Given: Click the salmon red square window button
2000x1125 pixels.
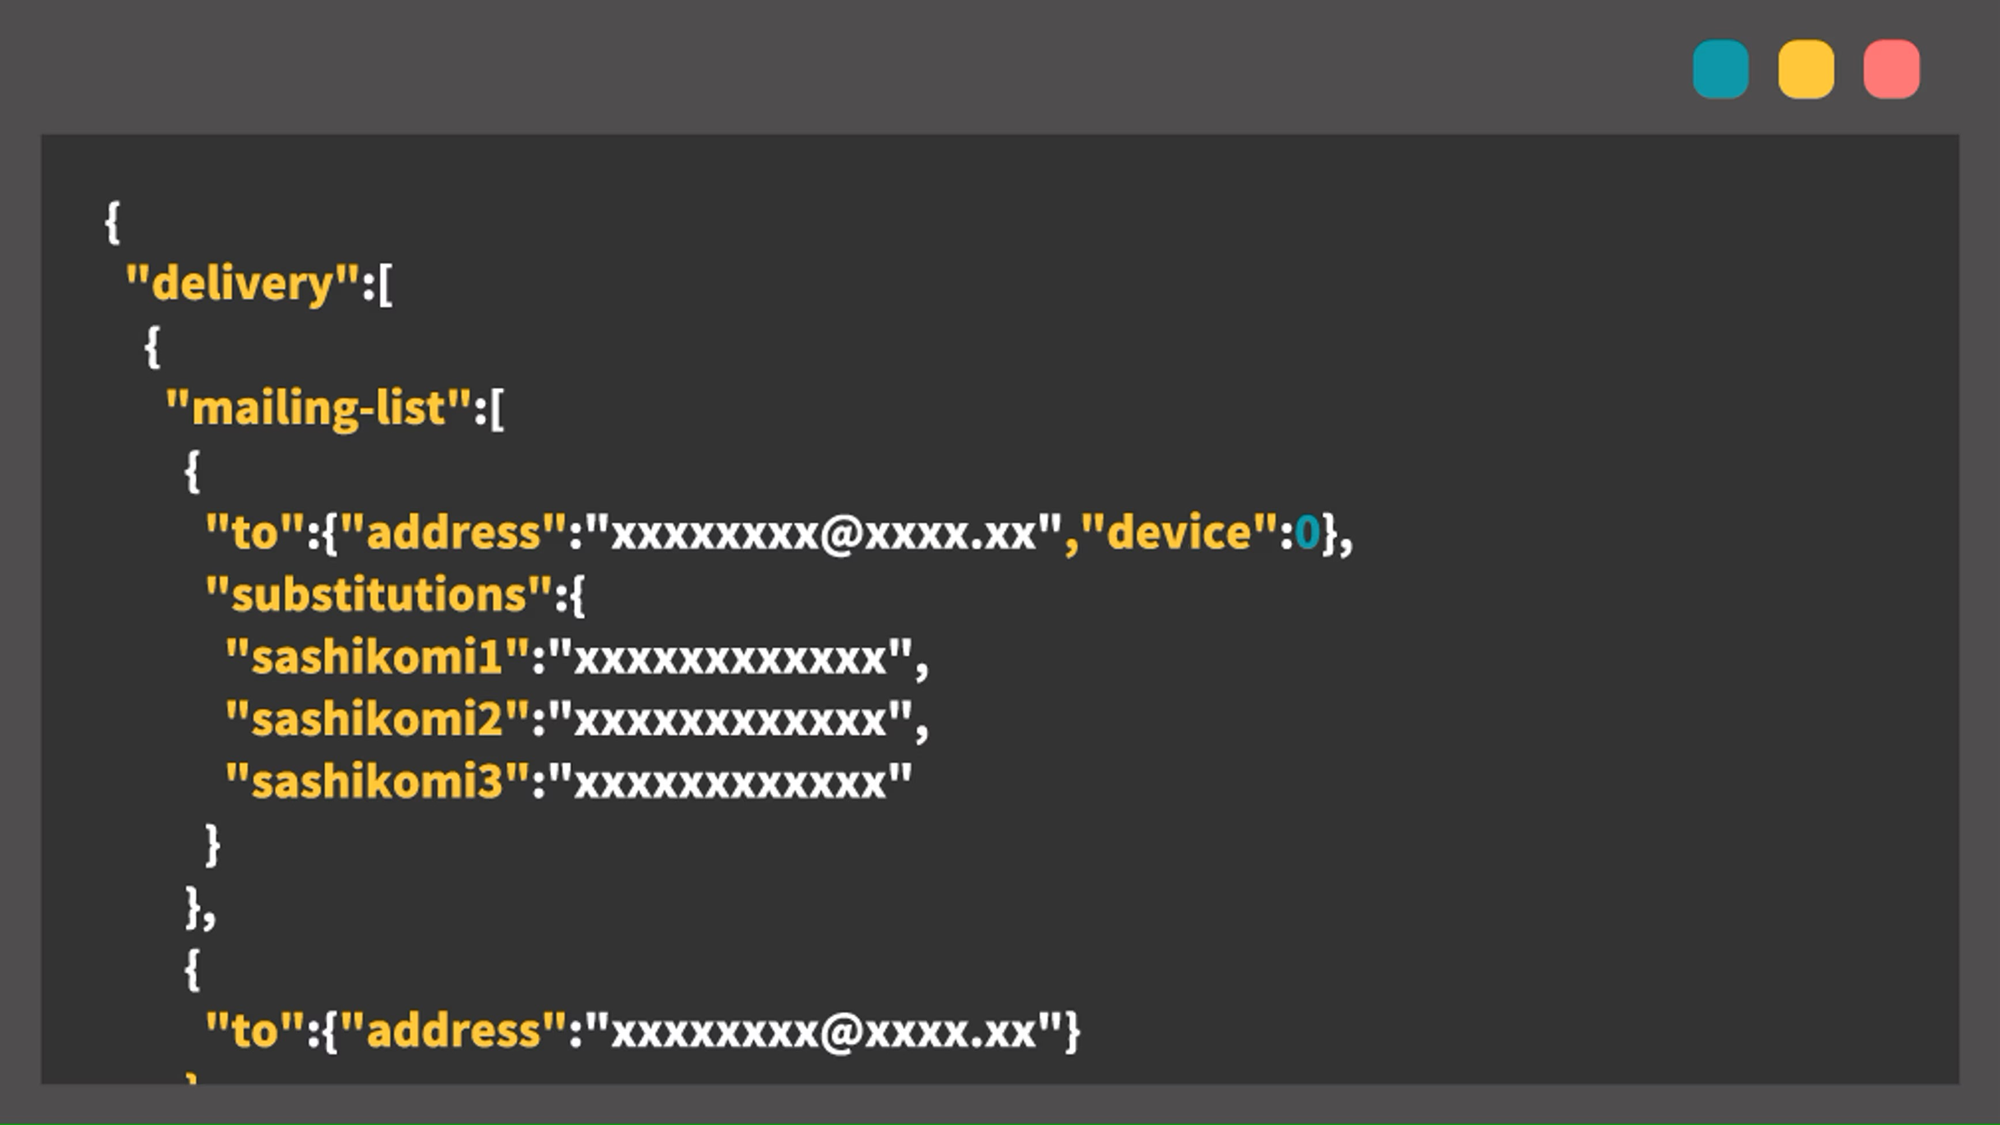Looking at the screenshot, I should [x=1891, y=69].
